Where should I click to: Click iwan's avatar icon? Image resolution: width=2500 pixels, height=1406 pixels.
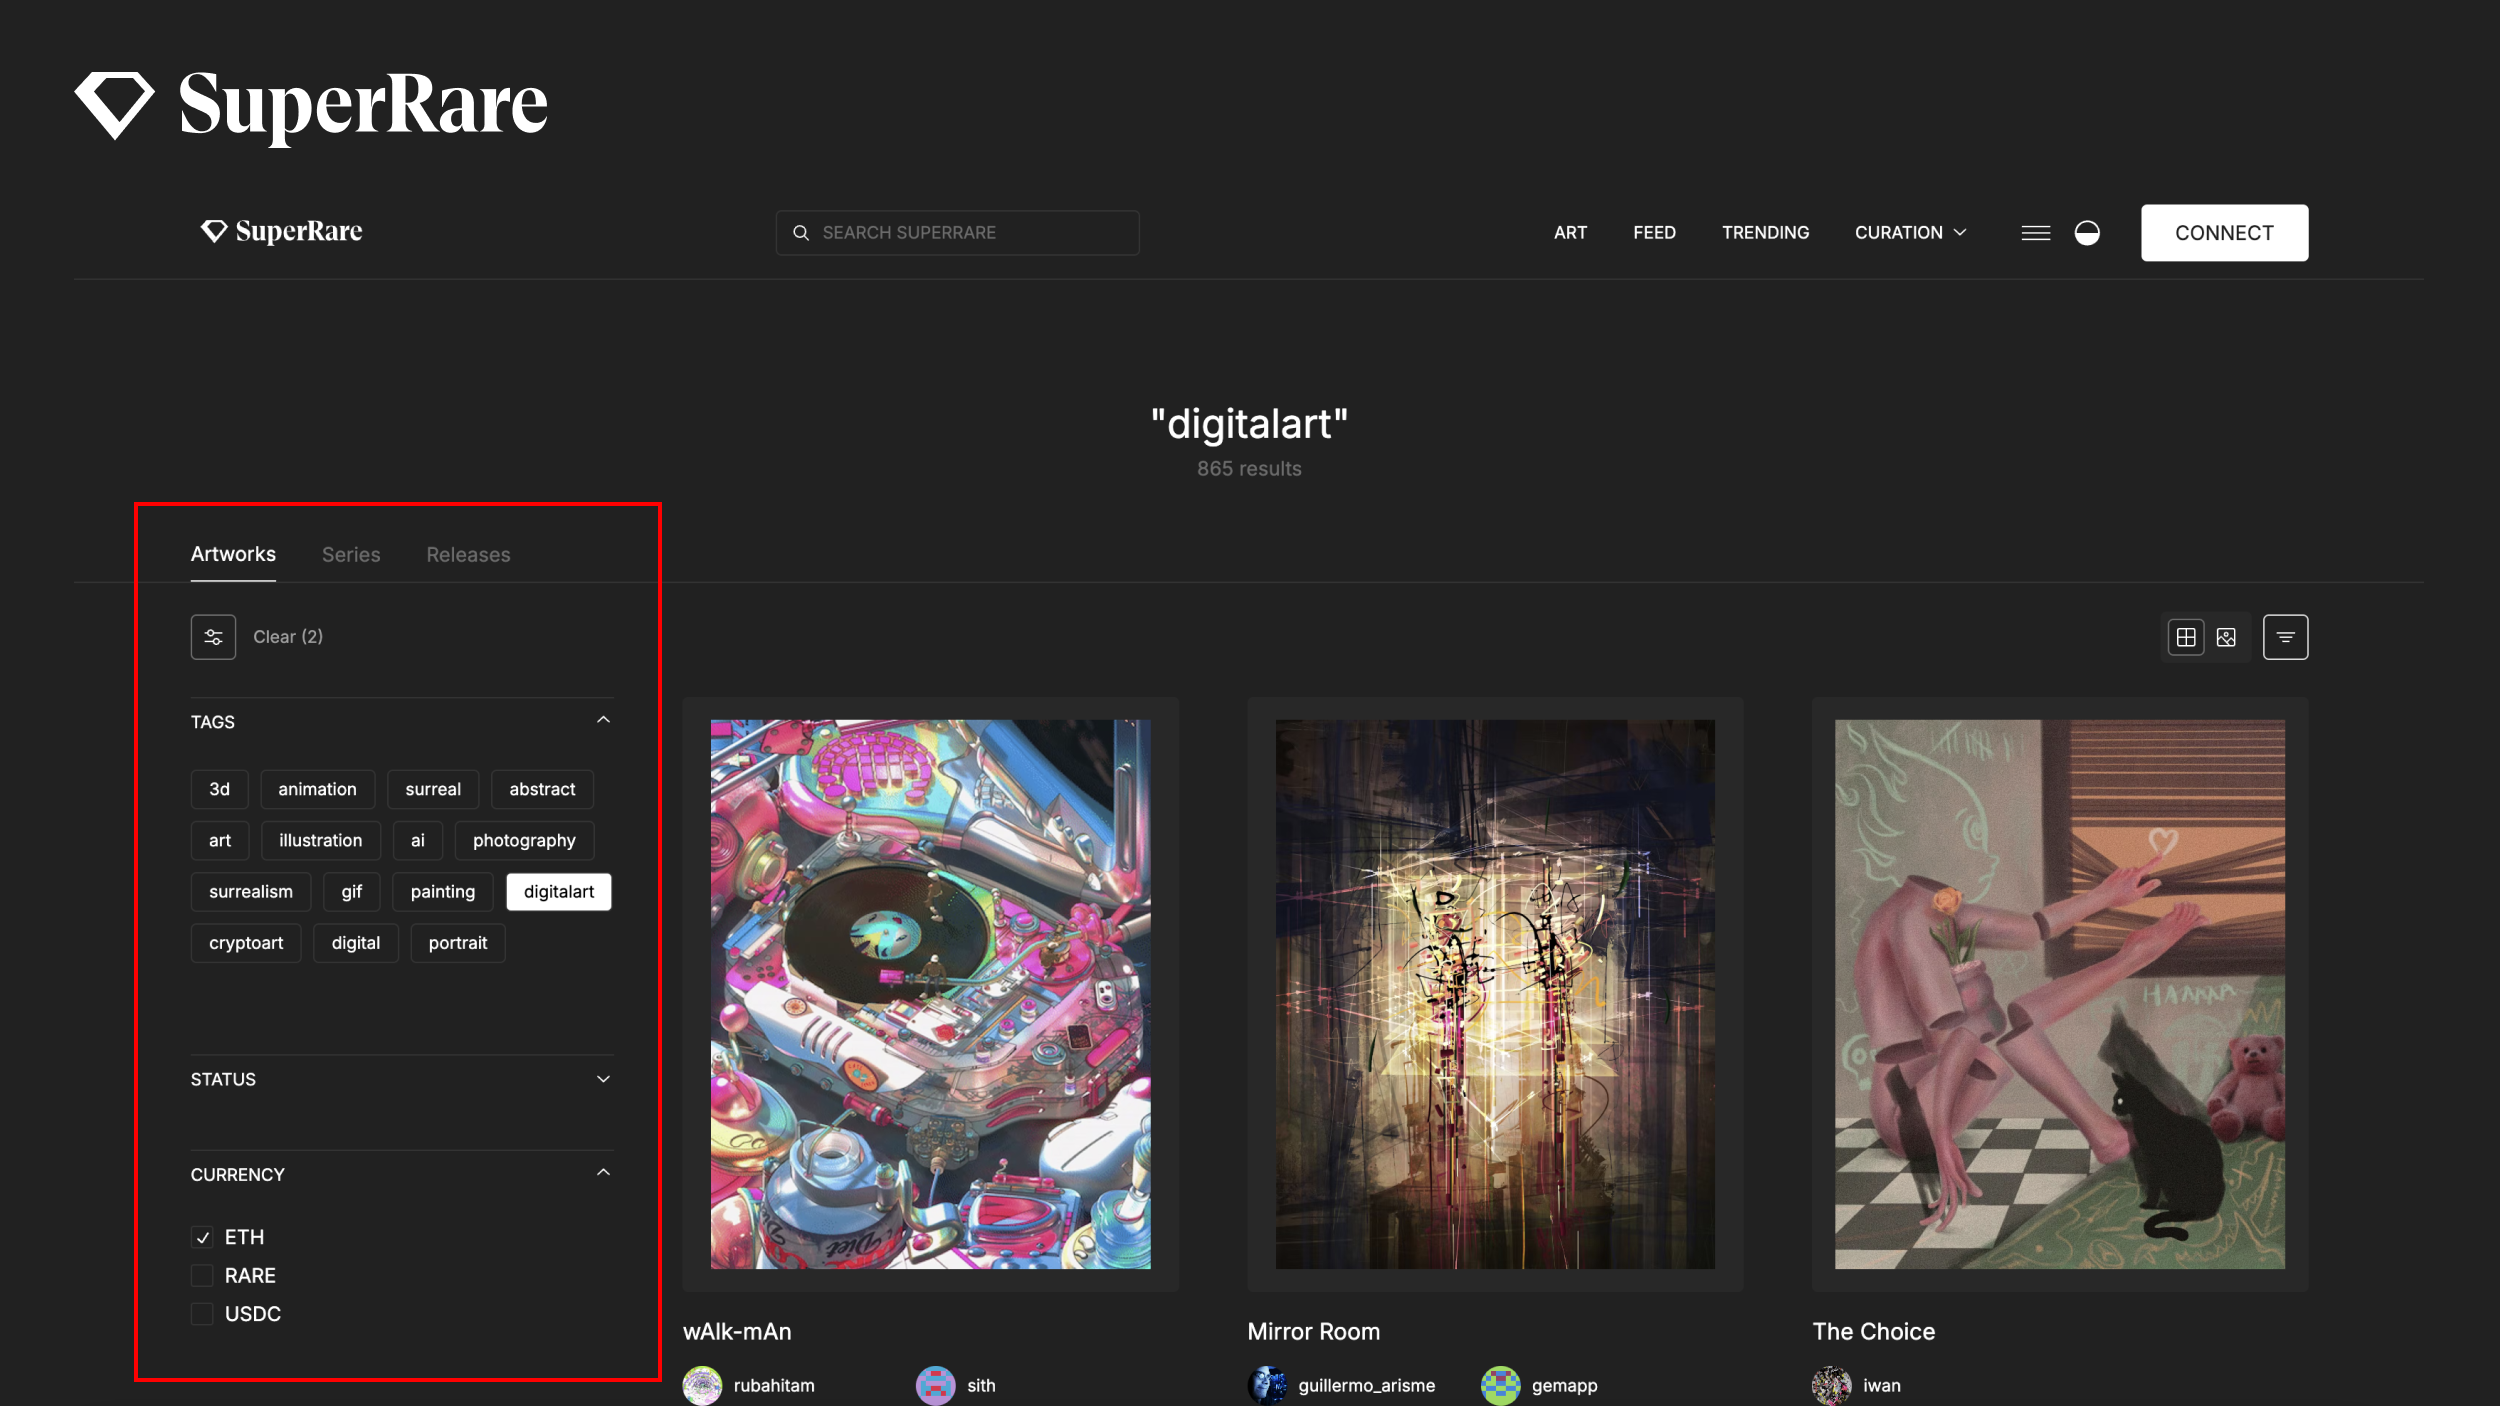(x=1831, y=1385)
